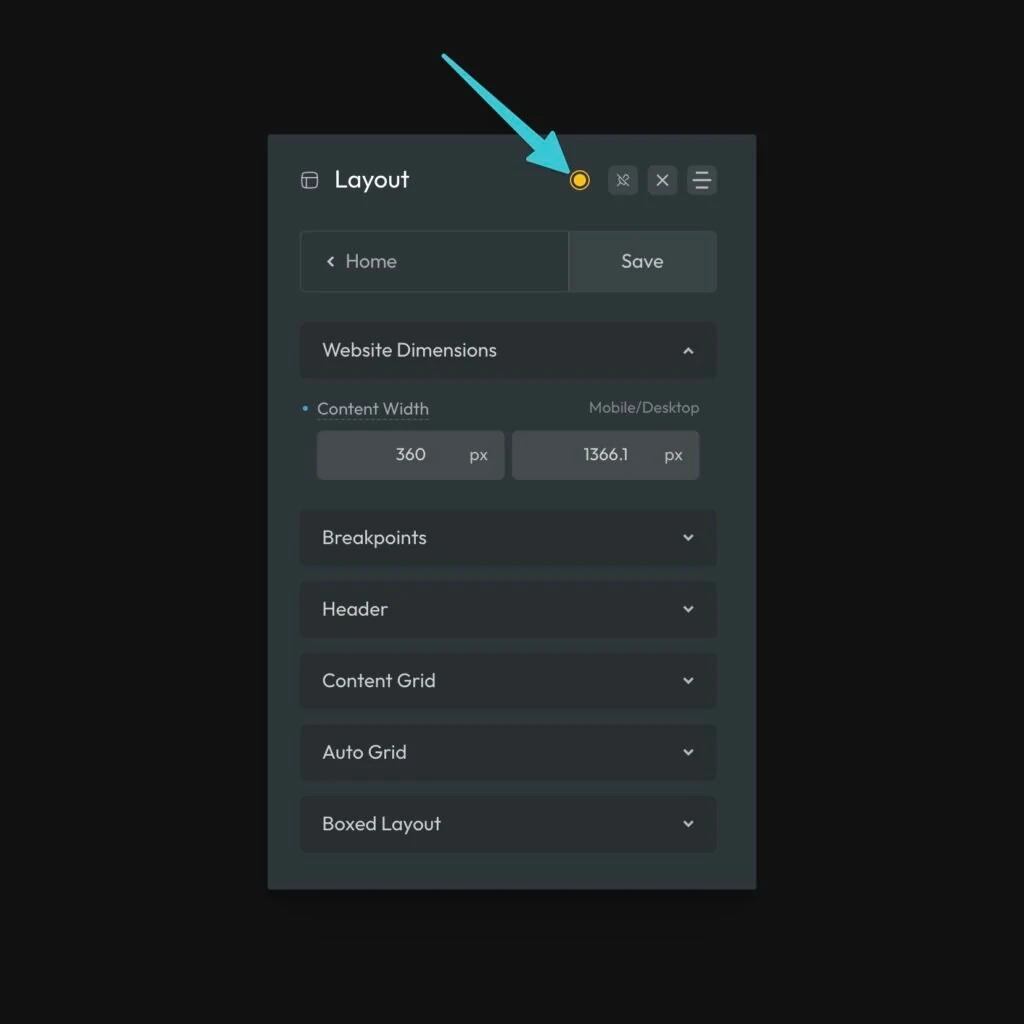Click the yellow unsaved changes indicator dot
Image resolution: width=1024 pixels, height=1024 pixels.
579,180
